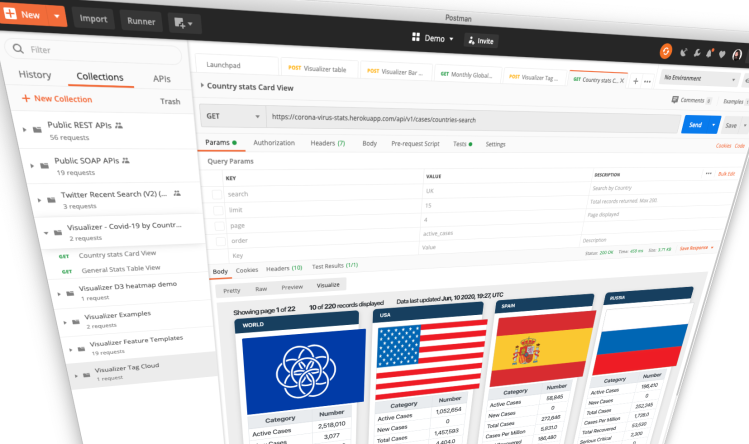The height and width of the screenshot is (444, 749).
Task: Click the Save button
Action: click(x=731, y=125)
